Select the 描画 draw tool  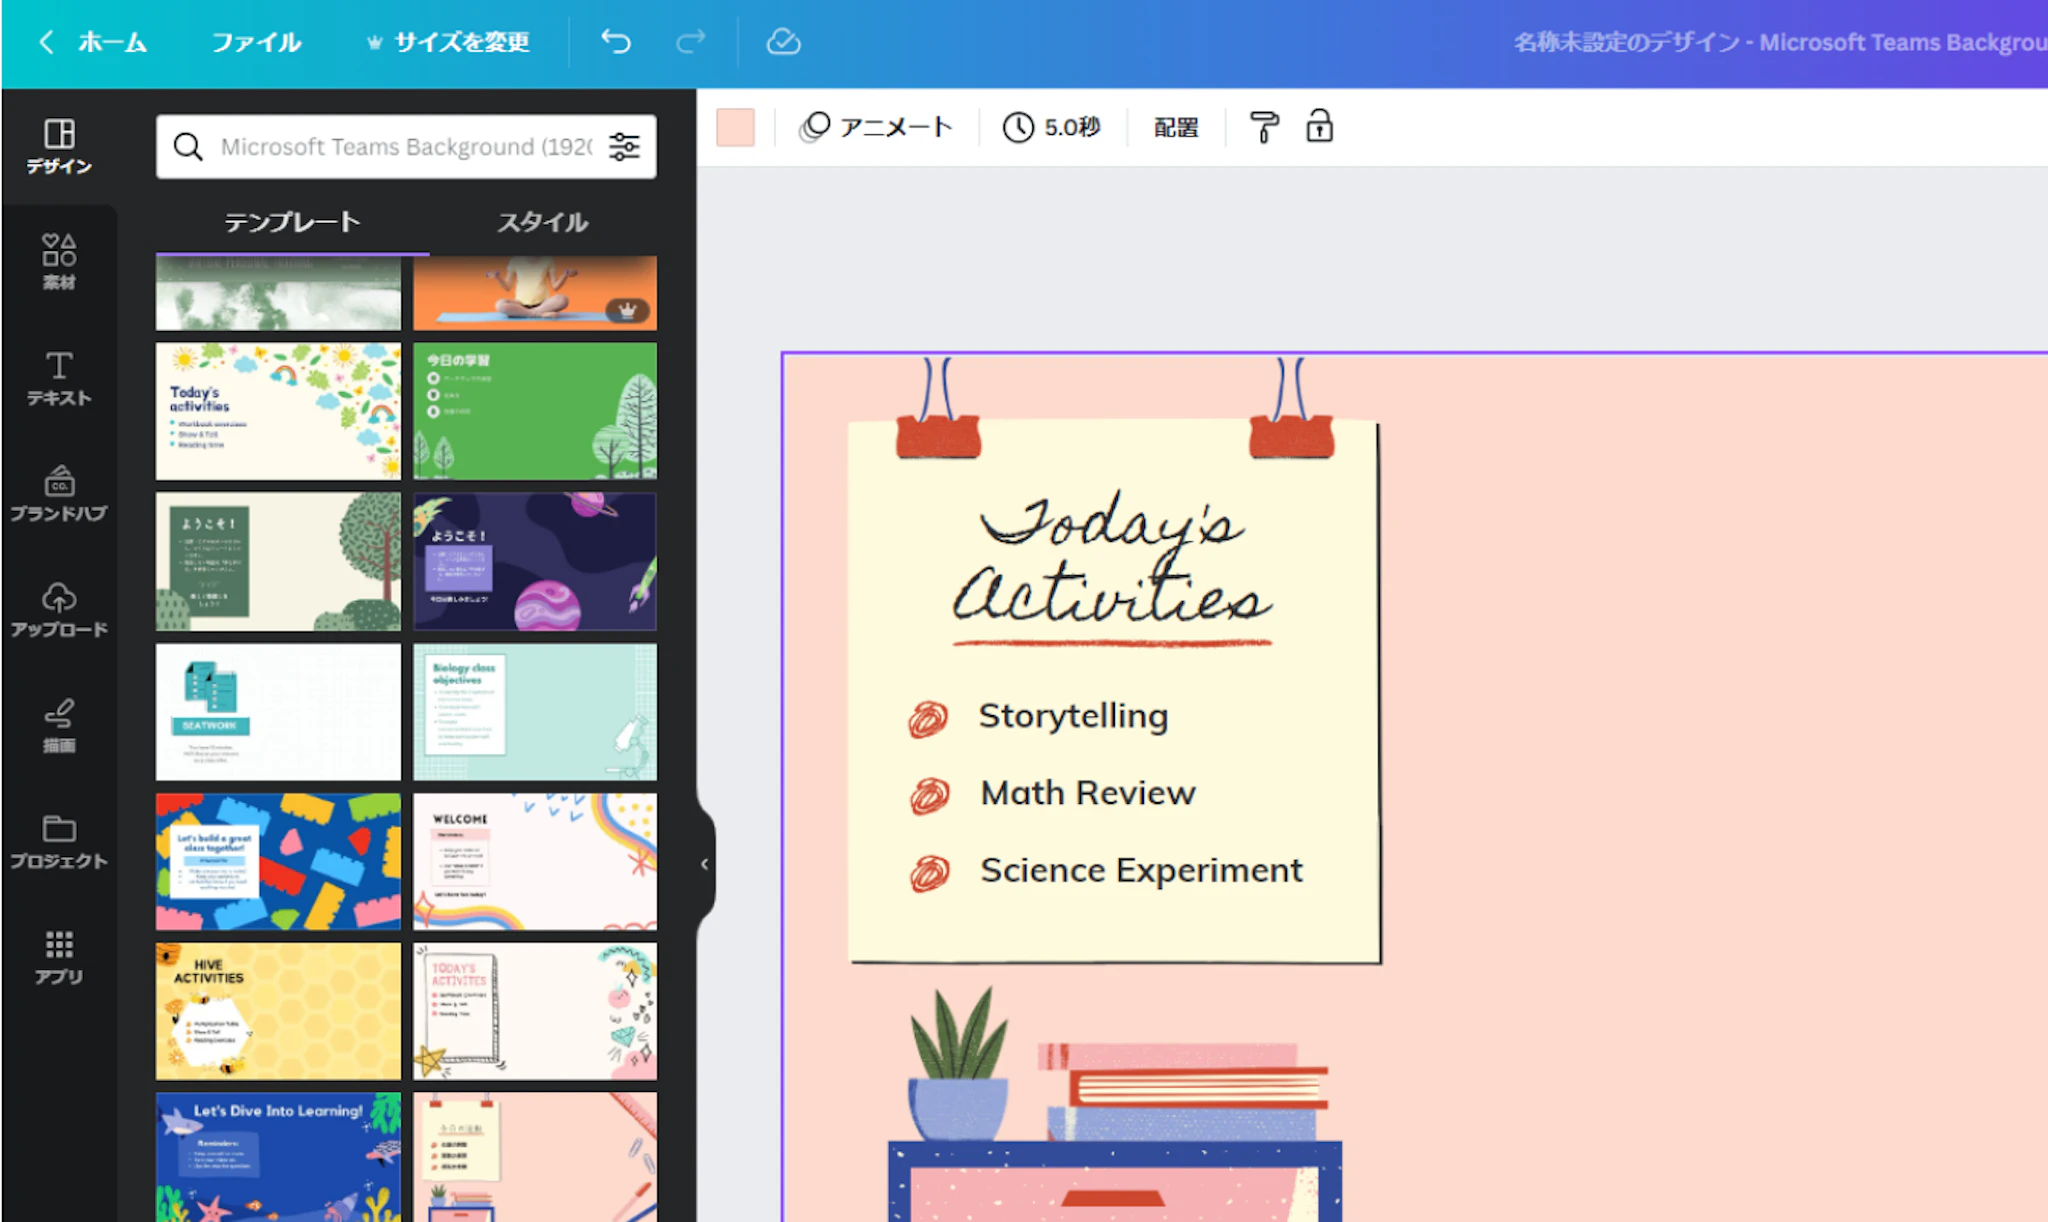59,726
